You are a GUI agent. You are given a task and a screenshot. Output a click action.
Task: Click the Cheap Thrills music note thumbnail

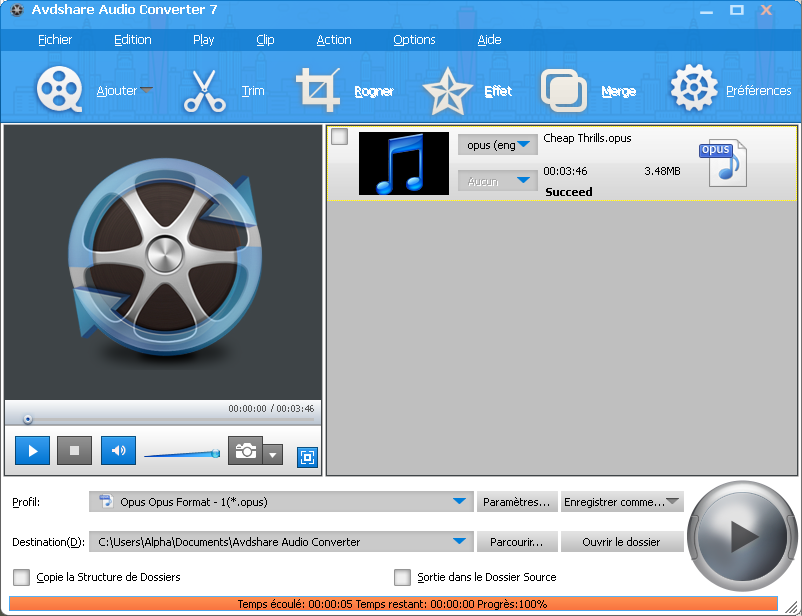404,163
